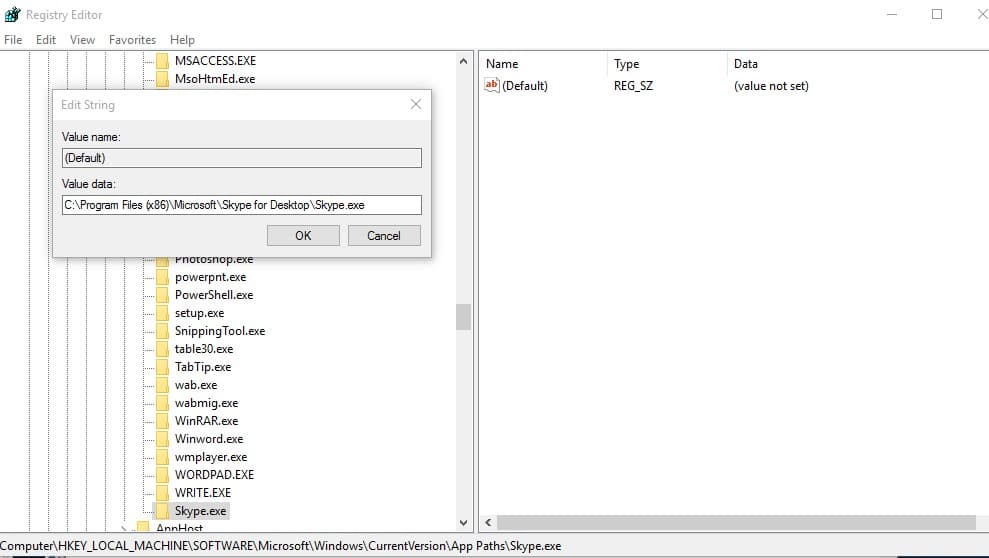This screenshot has width=989, height=558.
Task: Select PowerShell.exe key label
Action: pyautogui.click(x=214, y=295)
